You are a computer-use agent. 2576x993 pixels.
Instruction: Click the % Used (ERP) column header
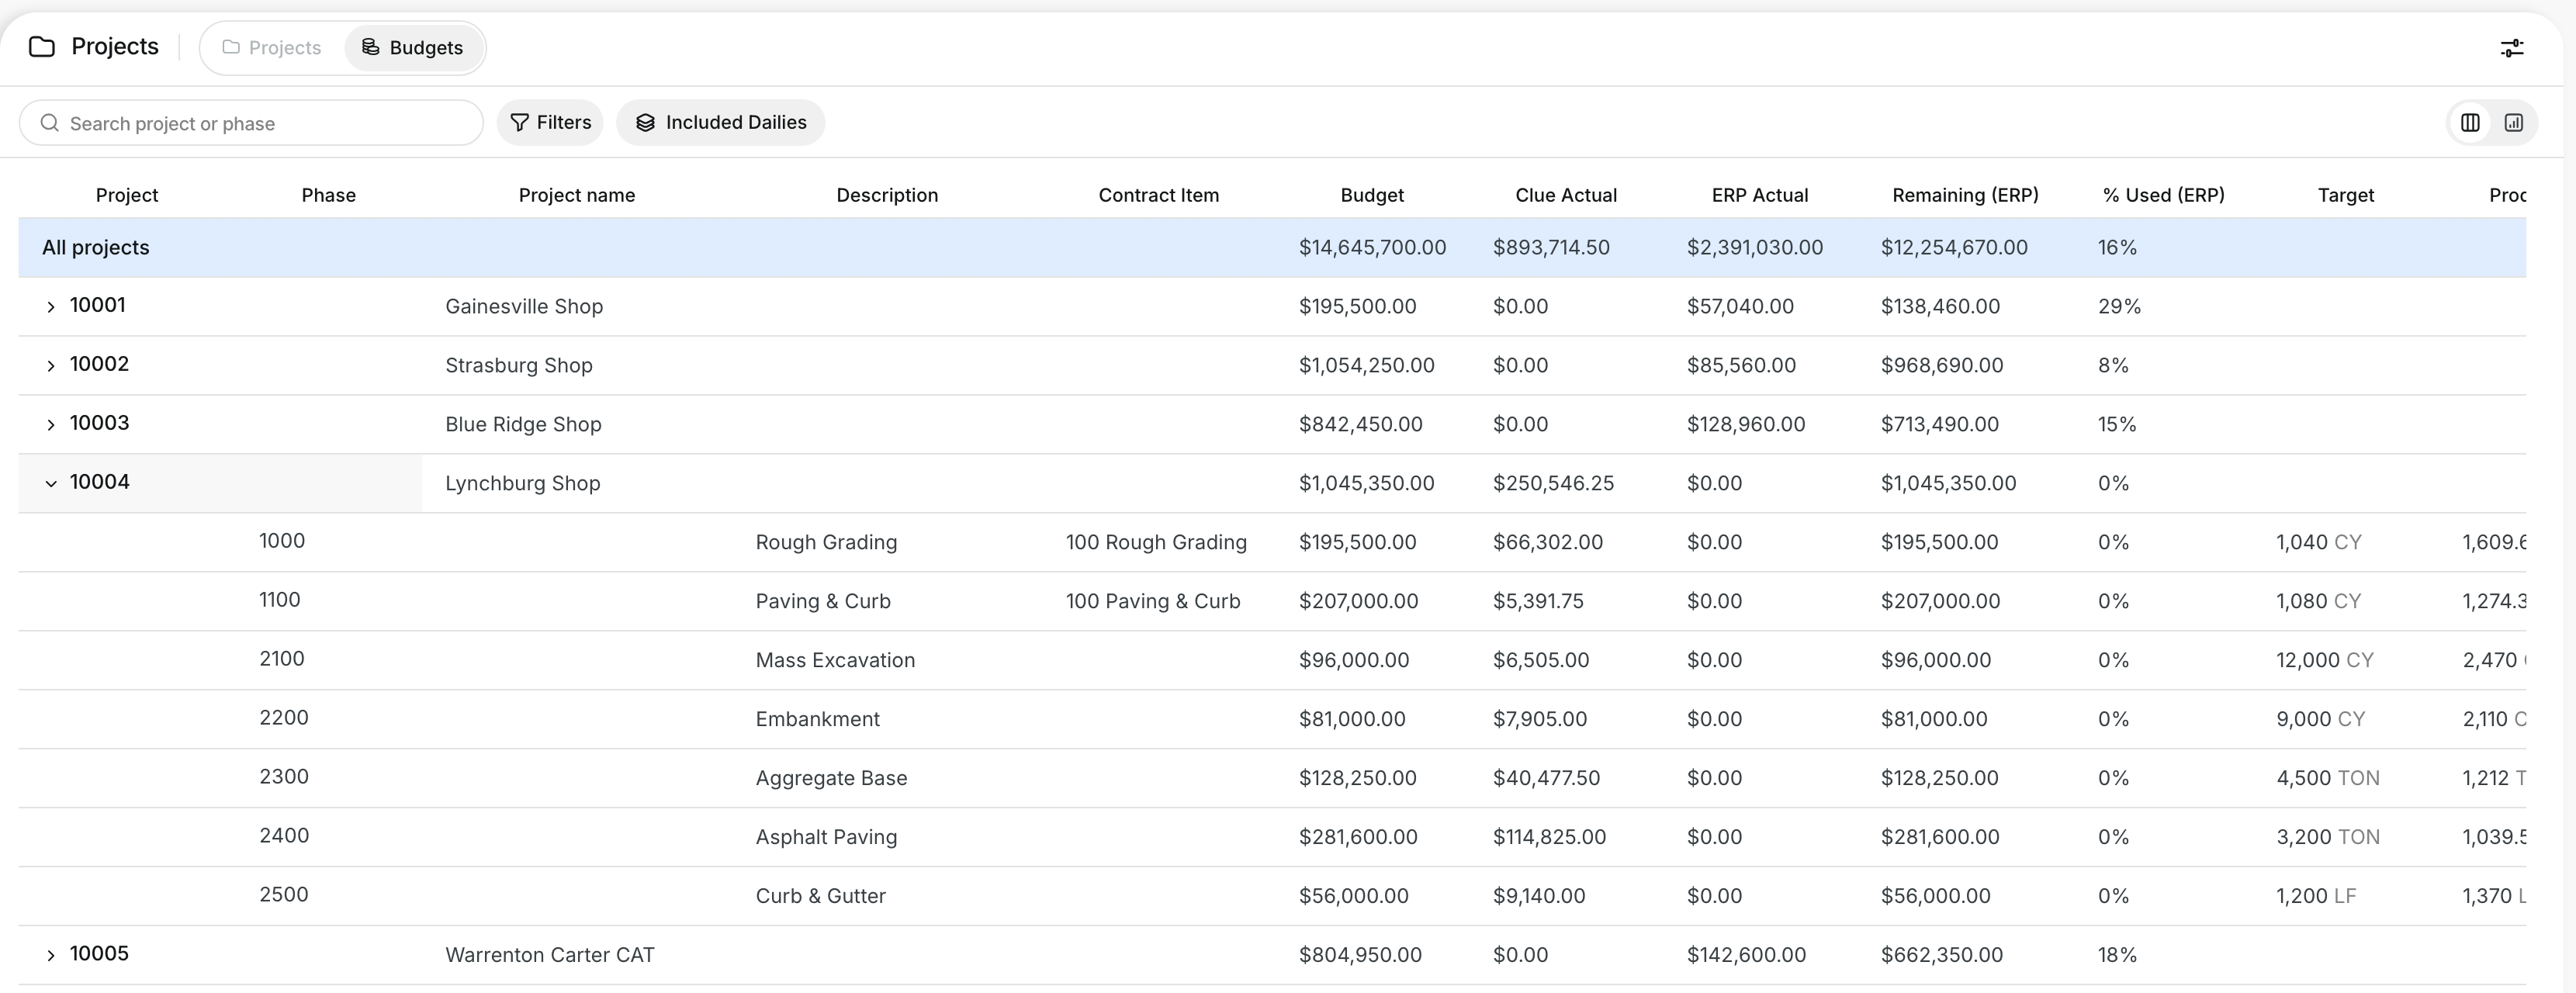pyautogui.click(x=2164, y=195)
